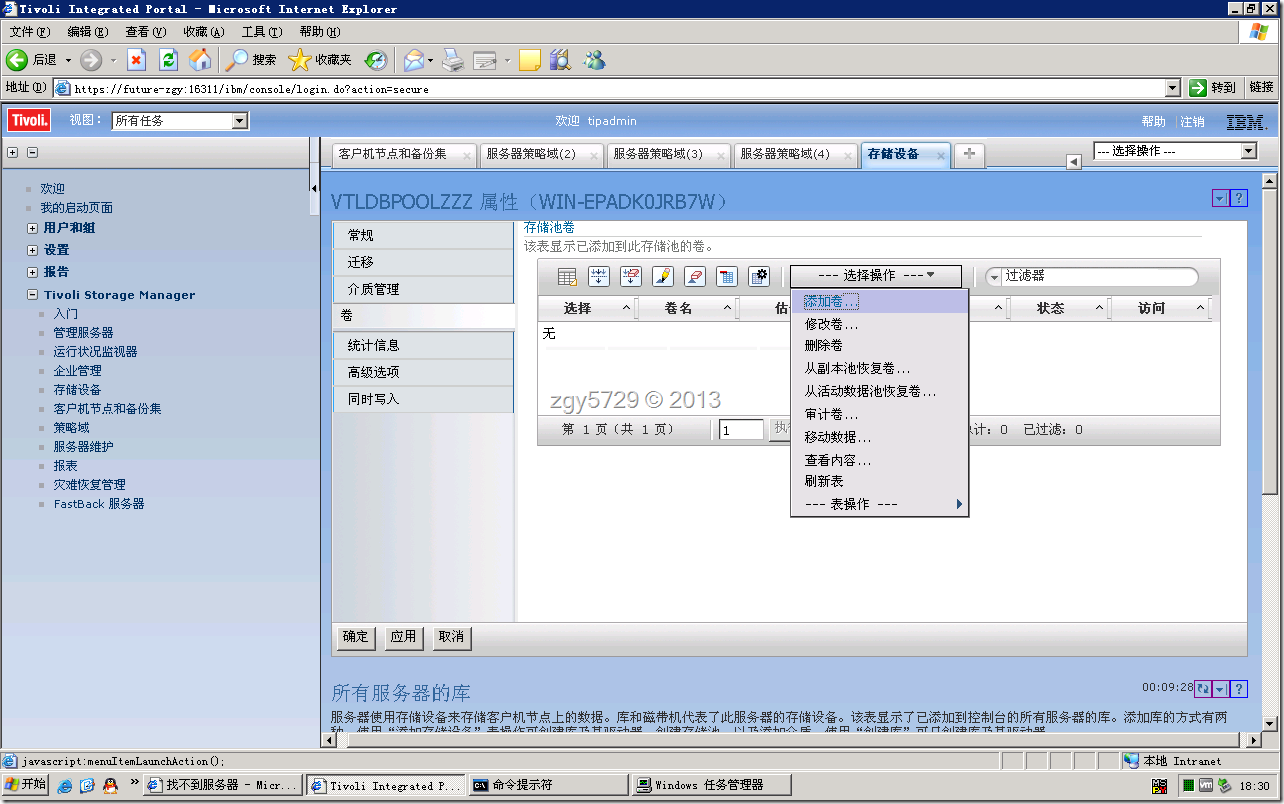Image resolution: width=1284 pixels, height=804 pixels.
Task: Choose 修改卷... from the action menu
Action: tap(879, 324)
